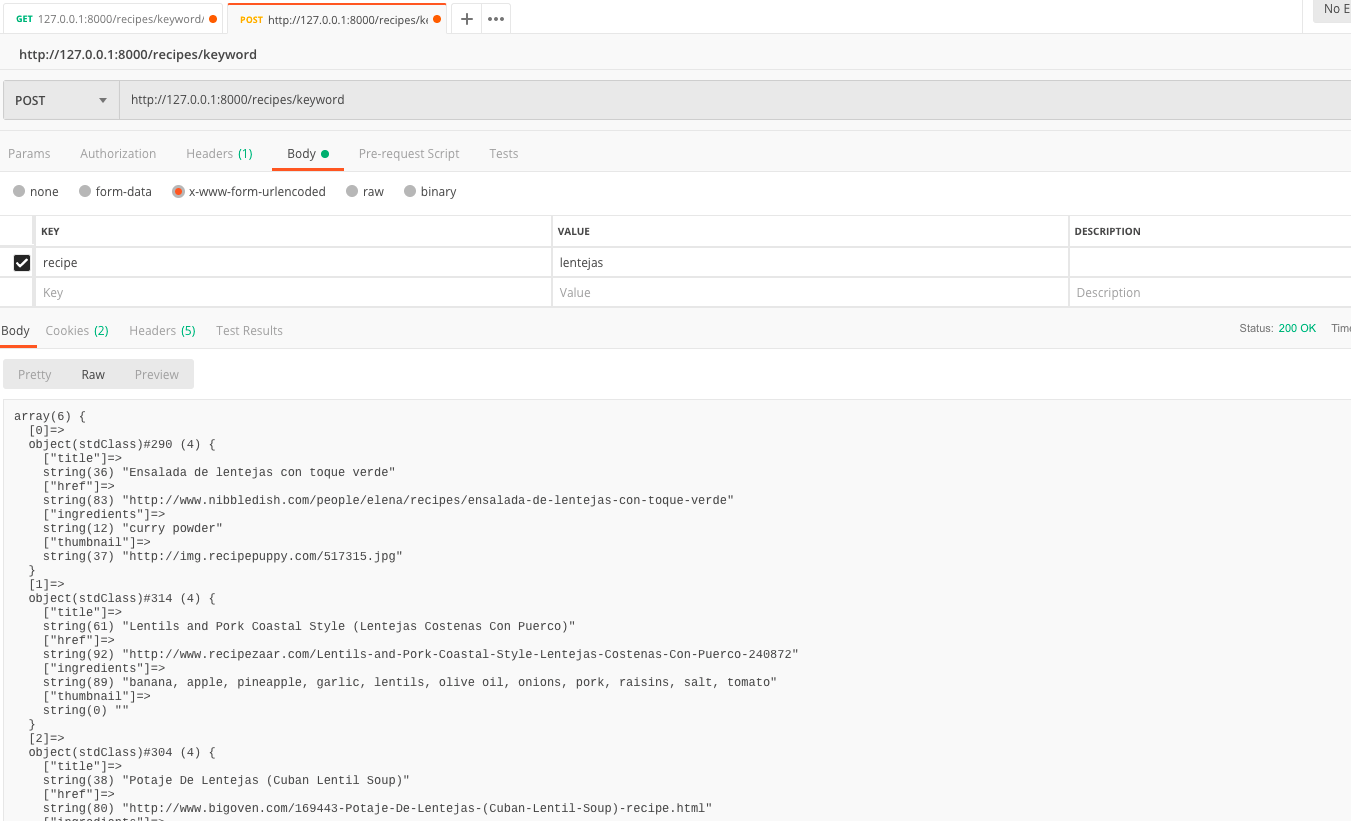The image size is (1351, 821).
Task: Switch to the GET recipes/keyword request tab
Action: click(x=112, y=19)
